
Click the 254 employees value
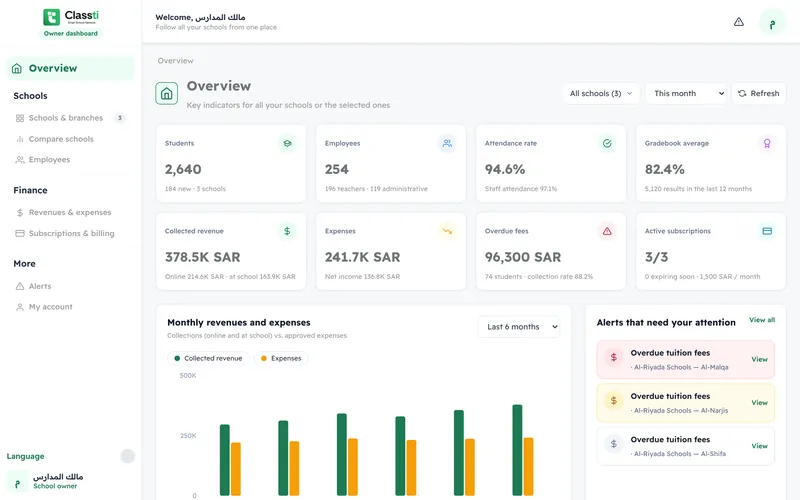coord(337,169)
